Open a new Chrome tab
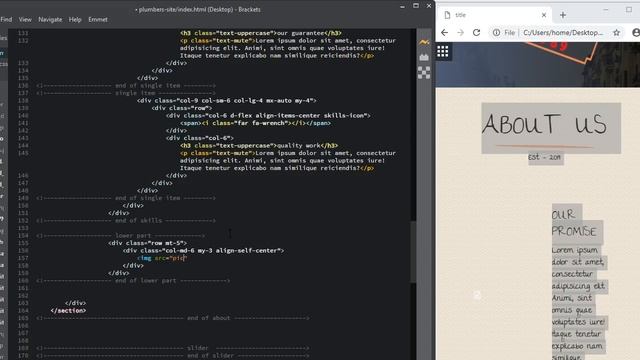 563,15
